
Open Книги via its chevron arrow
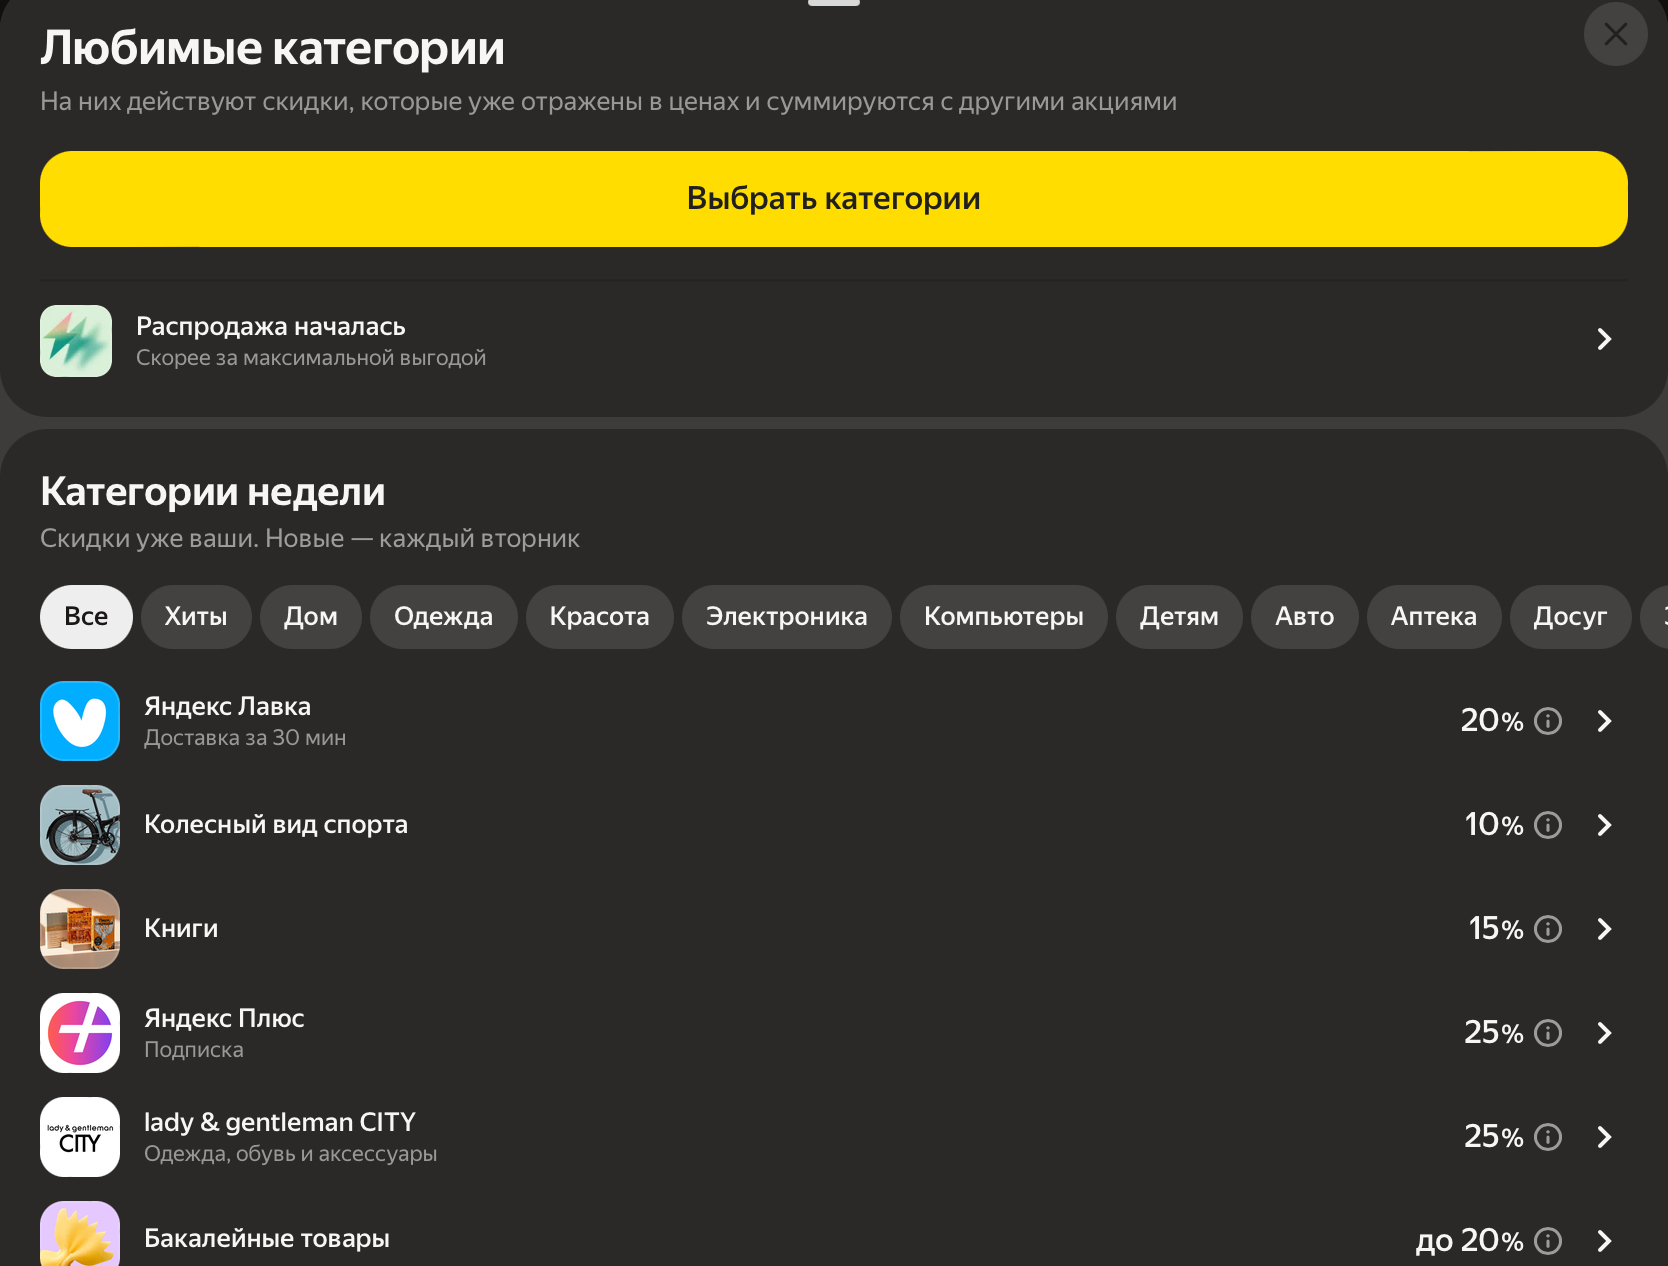[1604, 929]
